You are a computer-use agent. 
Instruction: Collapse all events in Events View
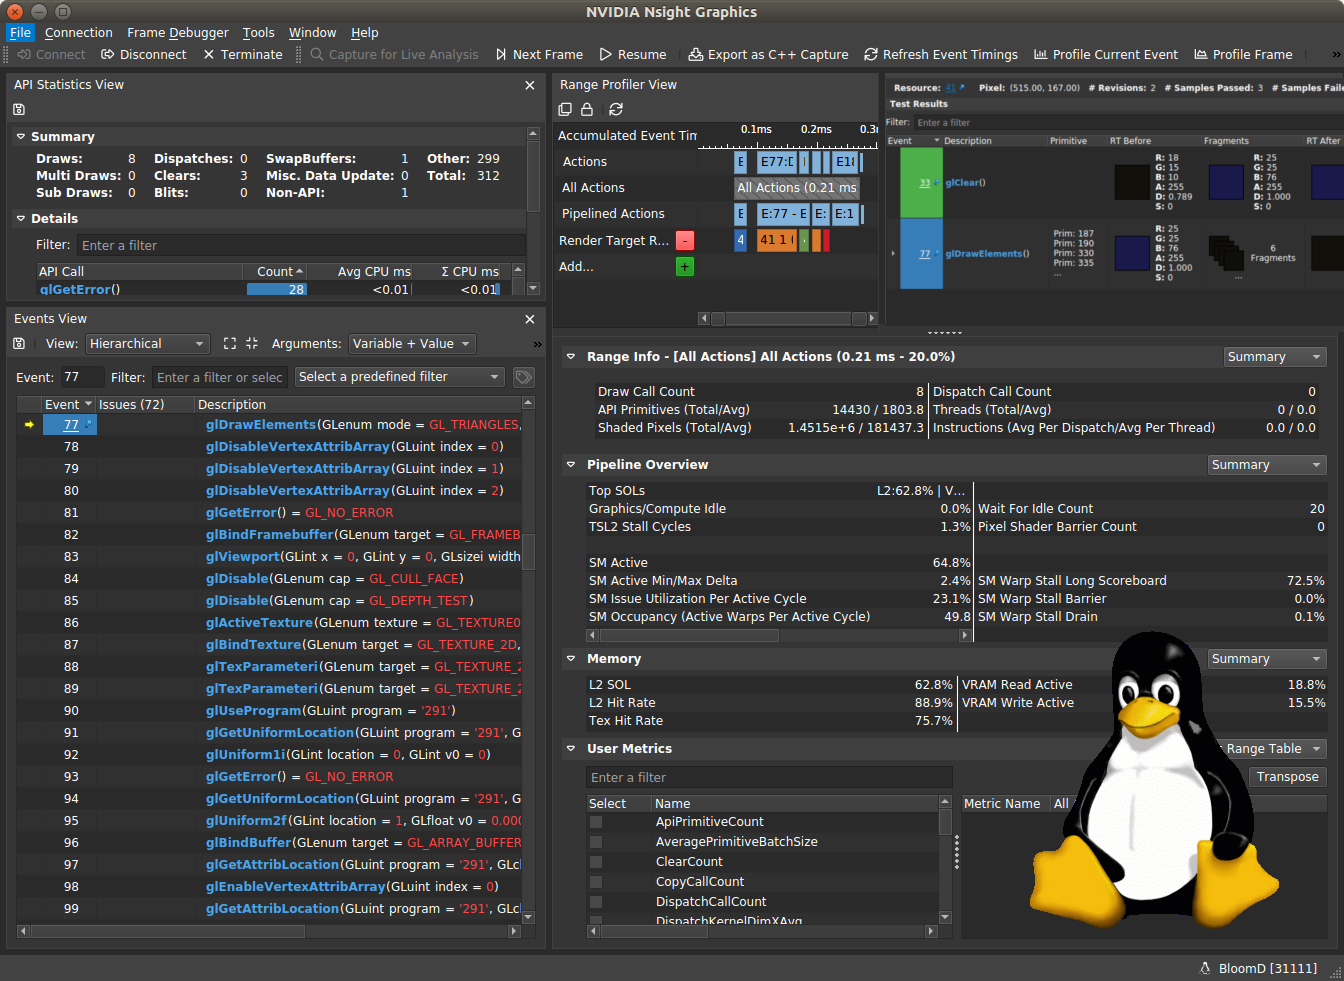point(252,343)
